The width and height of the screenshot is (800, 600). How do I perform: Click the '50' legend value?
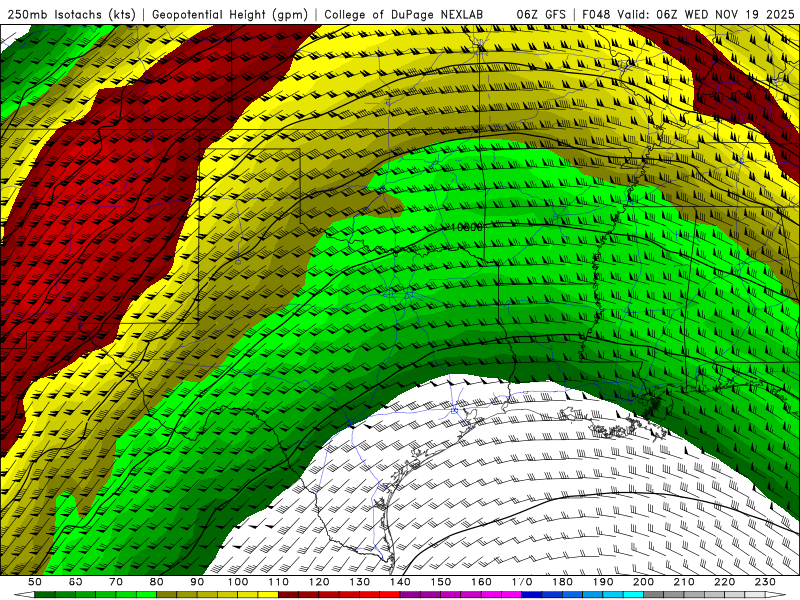click(x=35, y=582)
